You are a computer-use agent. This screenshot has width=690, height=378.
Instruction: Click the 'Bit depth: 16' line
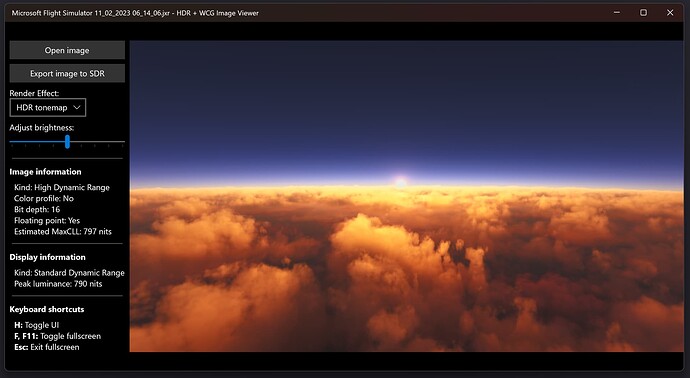click(37, 209)
